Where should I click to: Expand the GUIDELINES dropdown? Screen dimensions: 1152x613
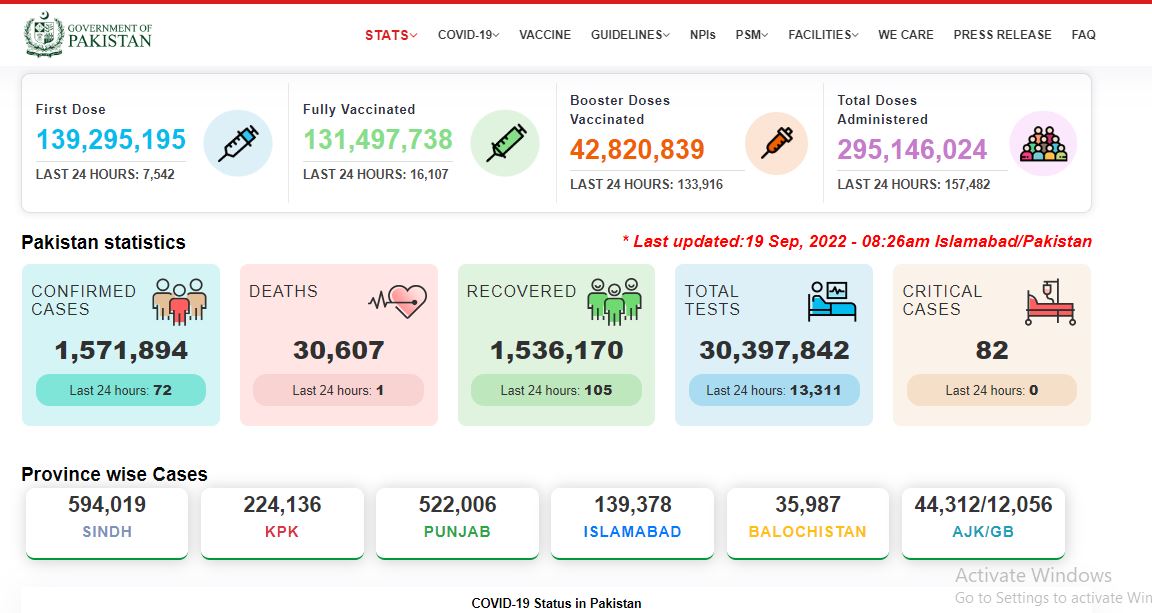tap(630, 35)
